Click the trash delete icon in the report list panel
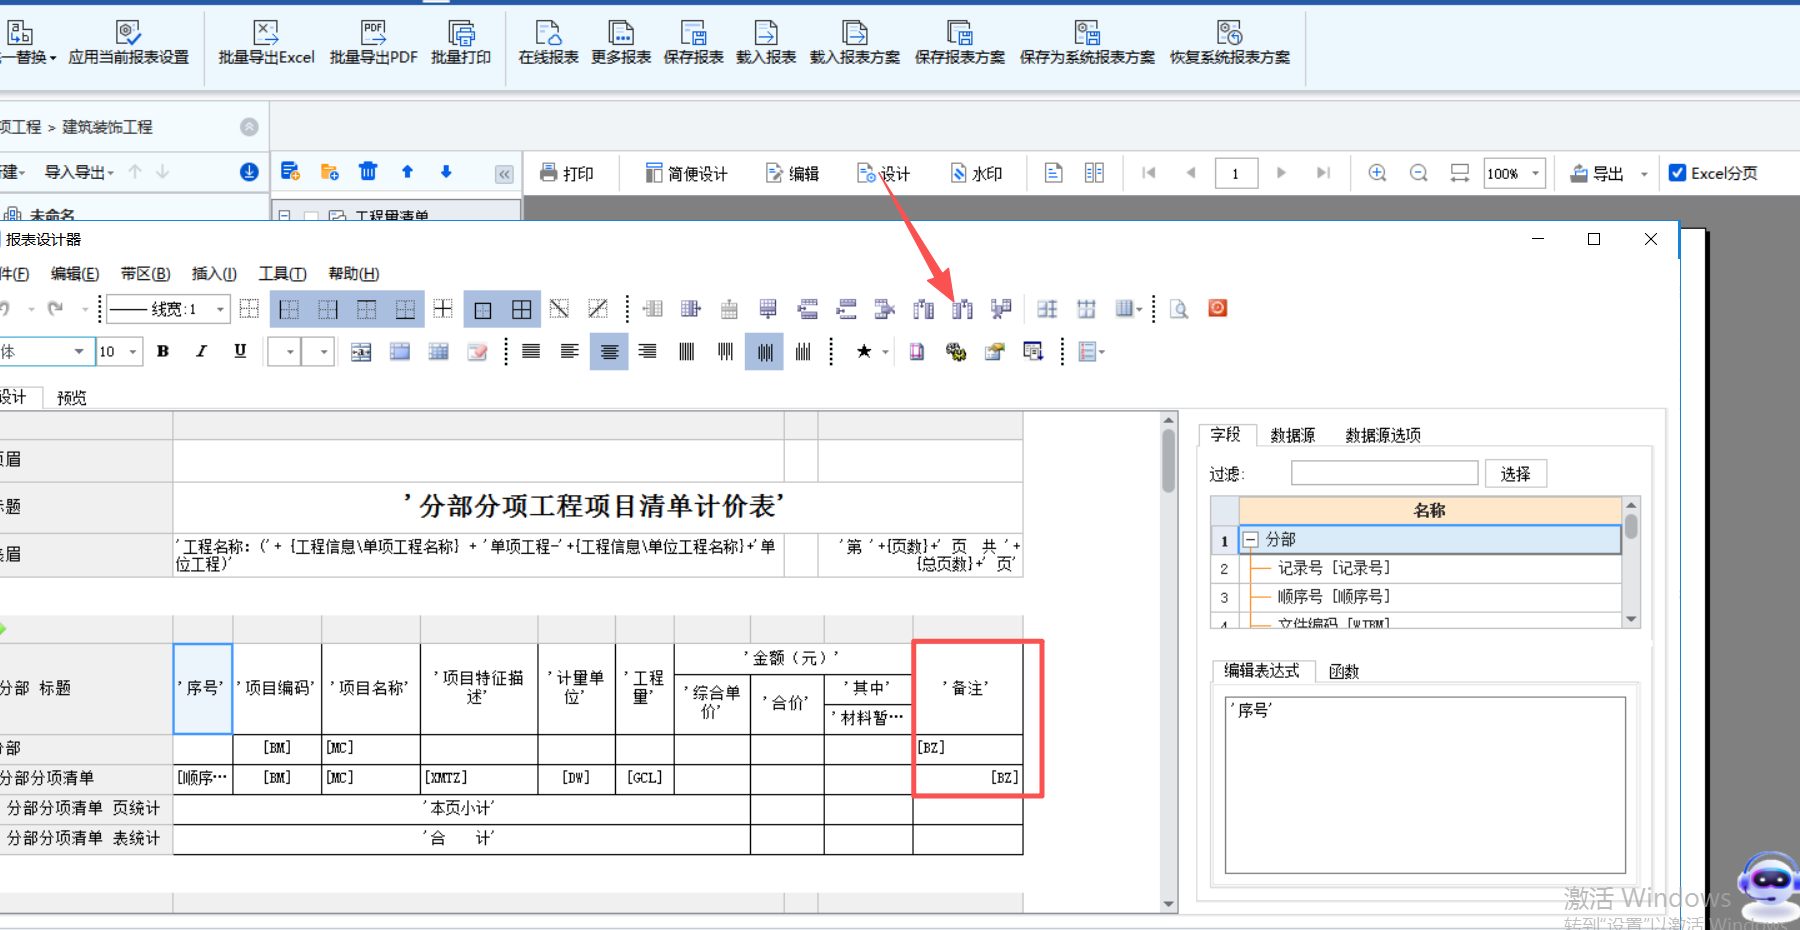Viewport: 1800px width, 930px height. 368,171
